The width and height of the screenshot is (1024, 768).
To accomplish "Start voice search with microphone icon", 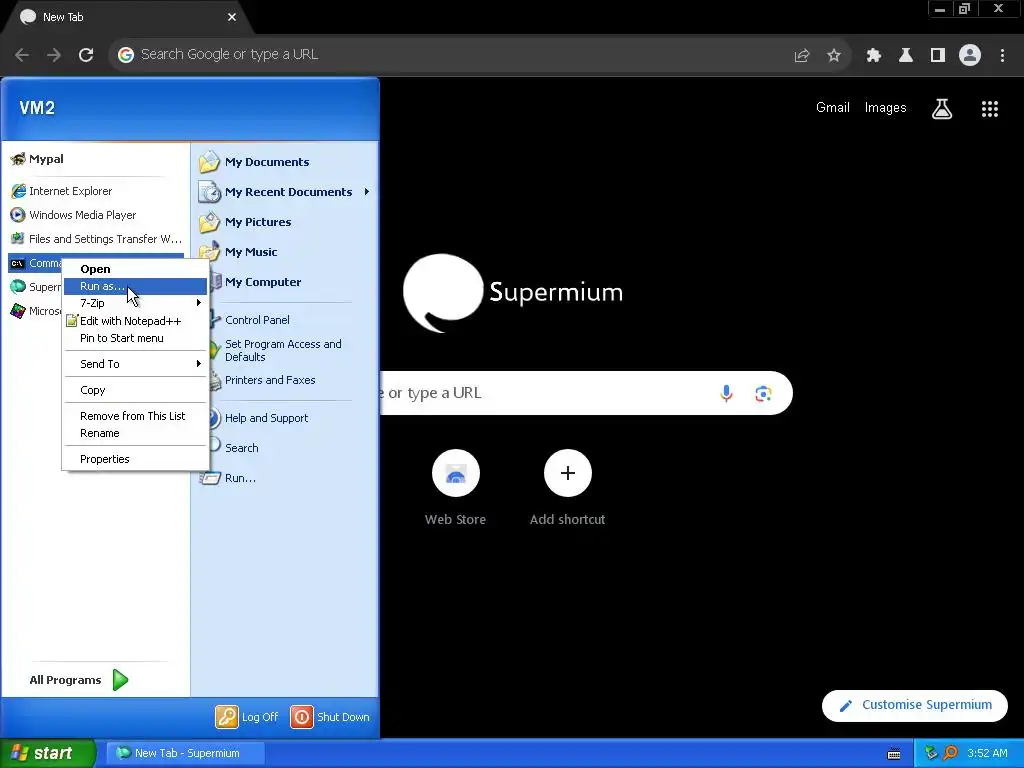I will (x=726, y=393).
